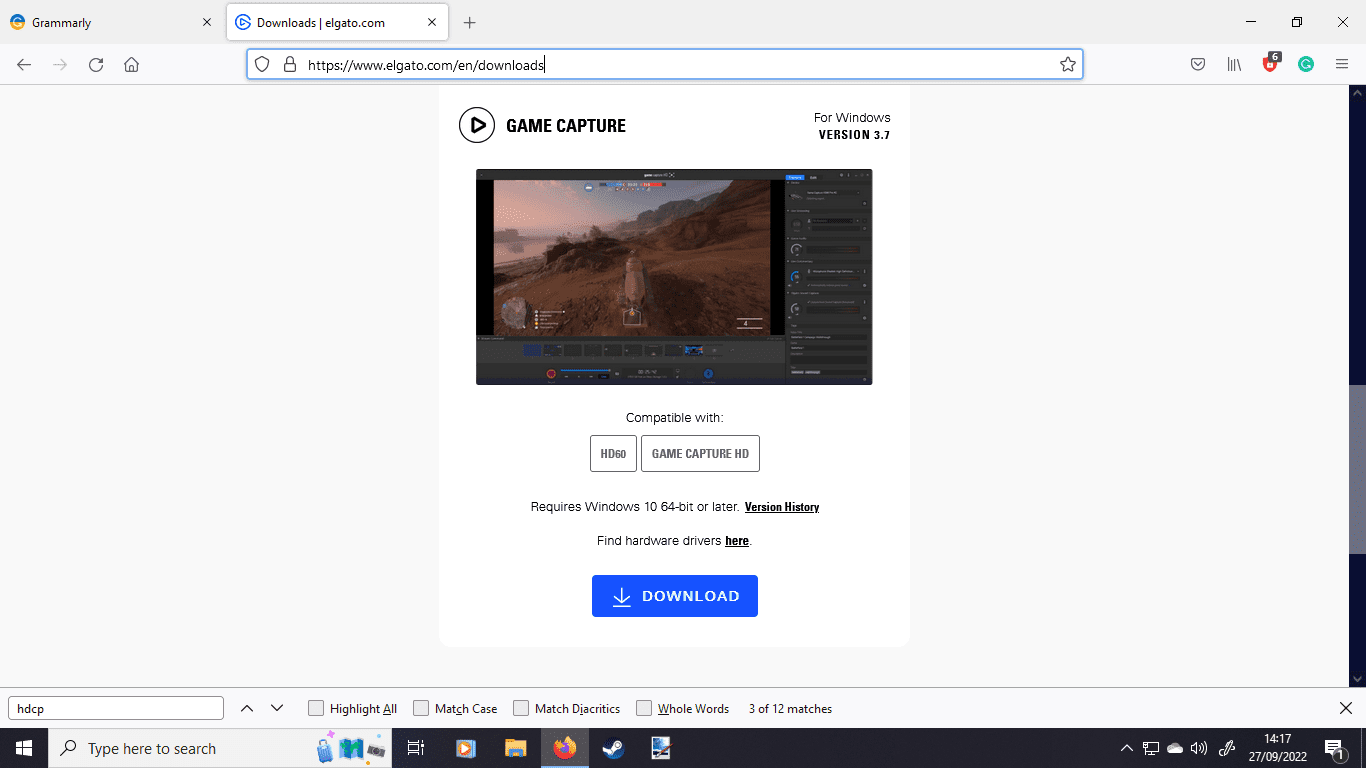Enable Highlight All in find bar
Viewport: 1366px width, 768px height.
coord(316,708)
